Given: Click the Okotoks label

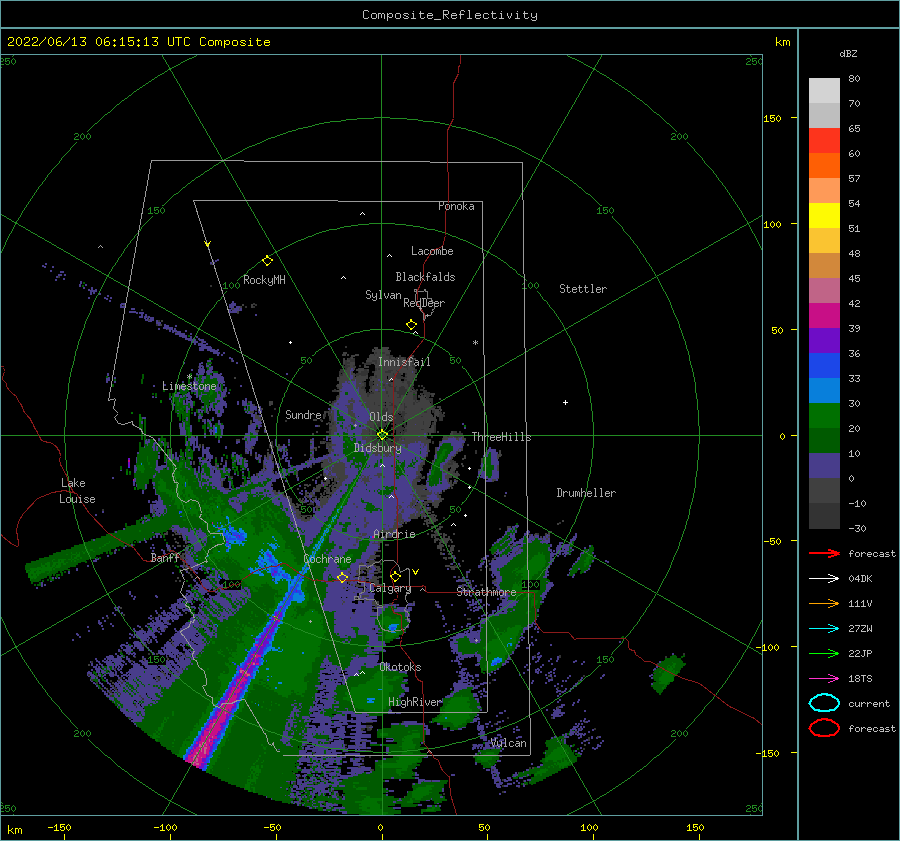Looking at the screenshot, I should pyautogui.click(x=400, y=667).
